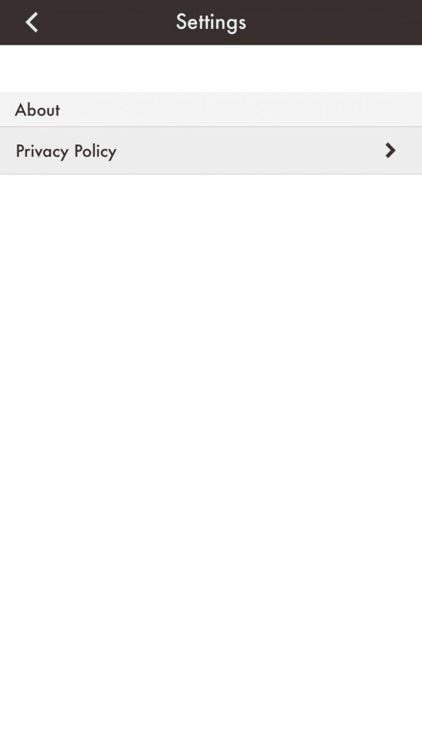The image size is (422, 750).
Task: Click the Privacy Policy text label
Action: pyautogui.click(x=66, y=152)
